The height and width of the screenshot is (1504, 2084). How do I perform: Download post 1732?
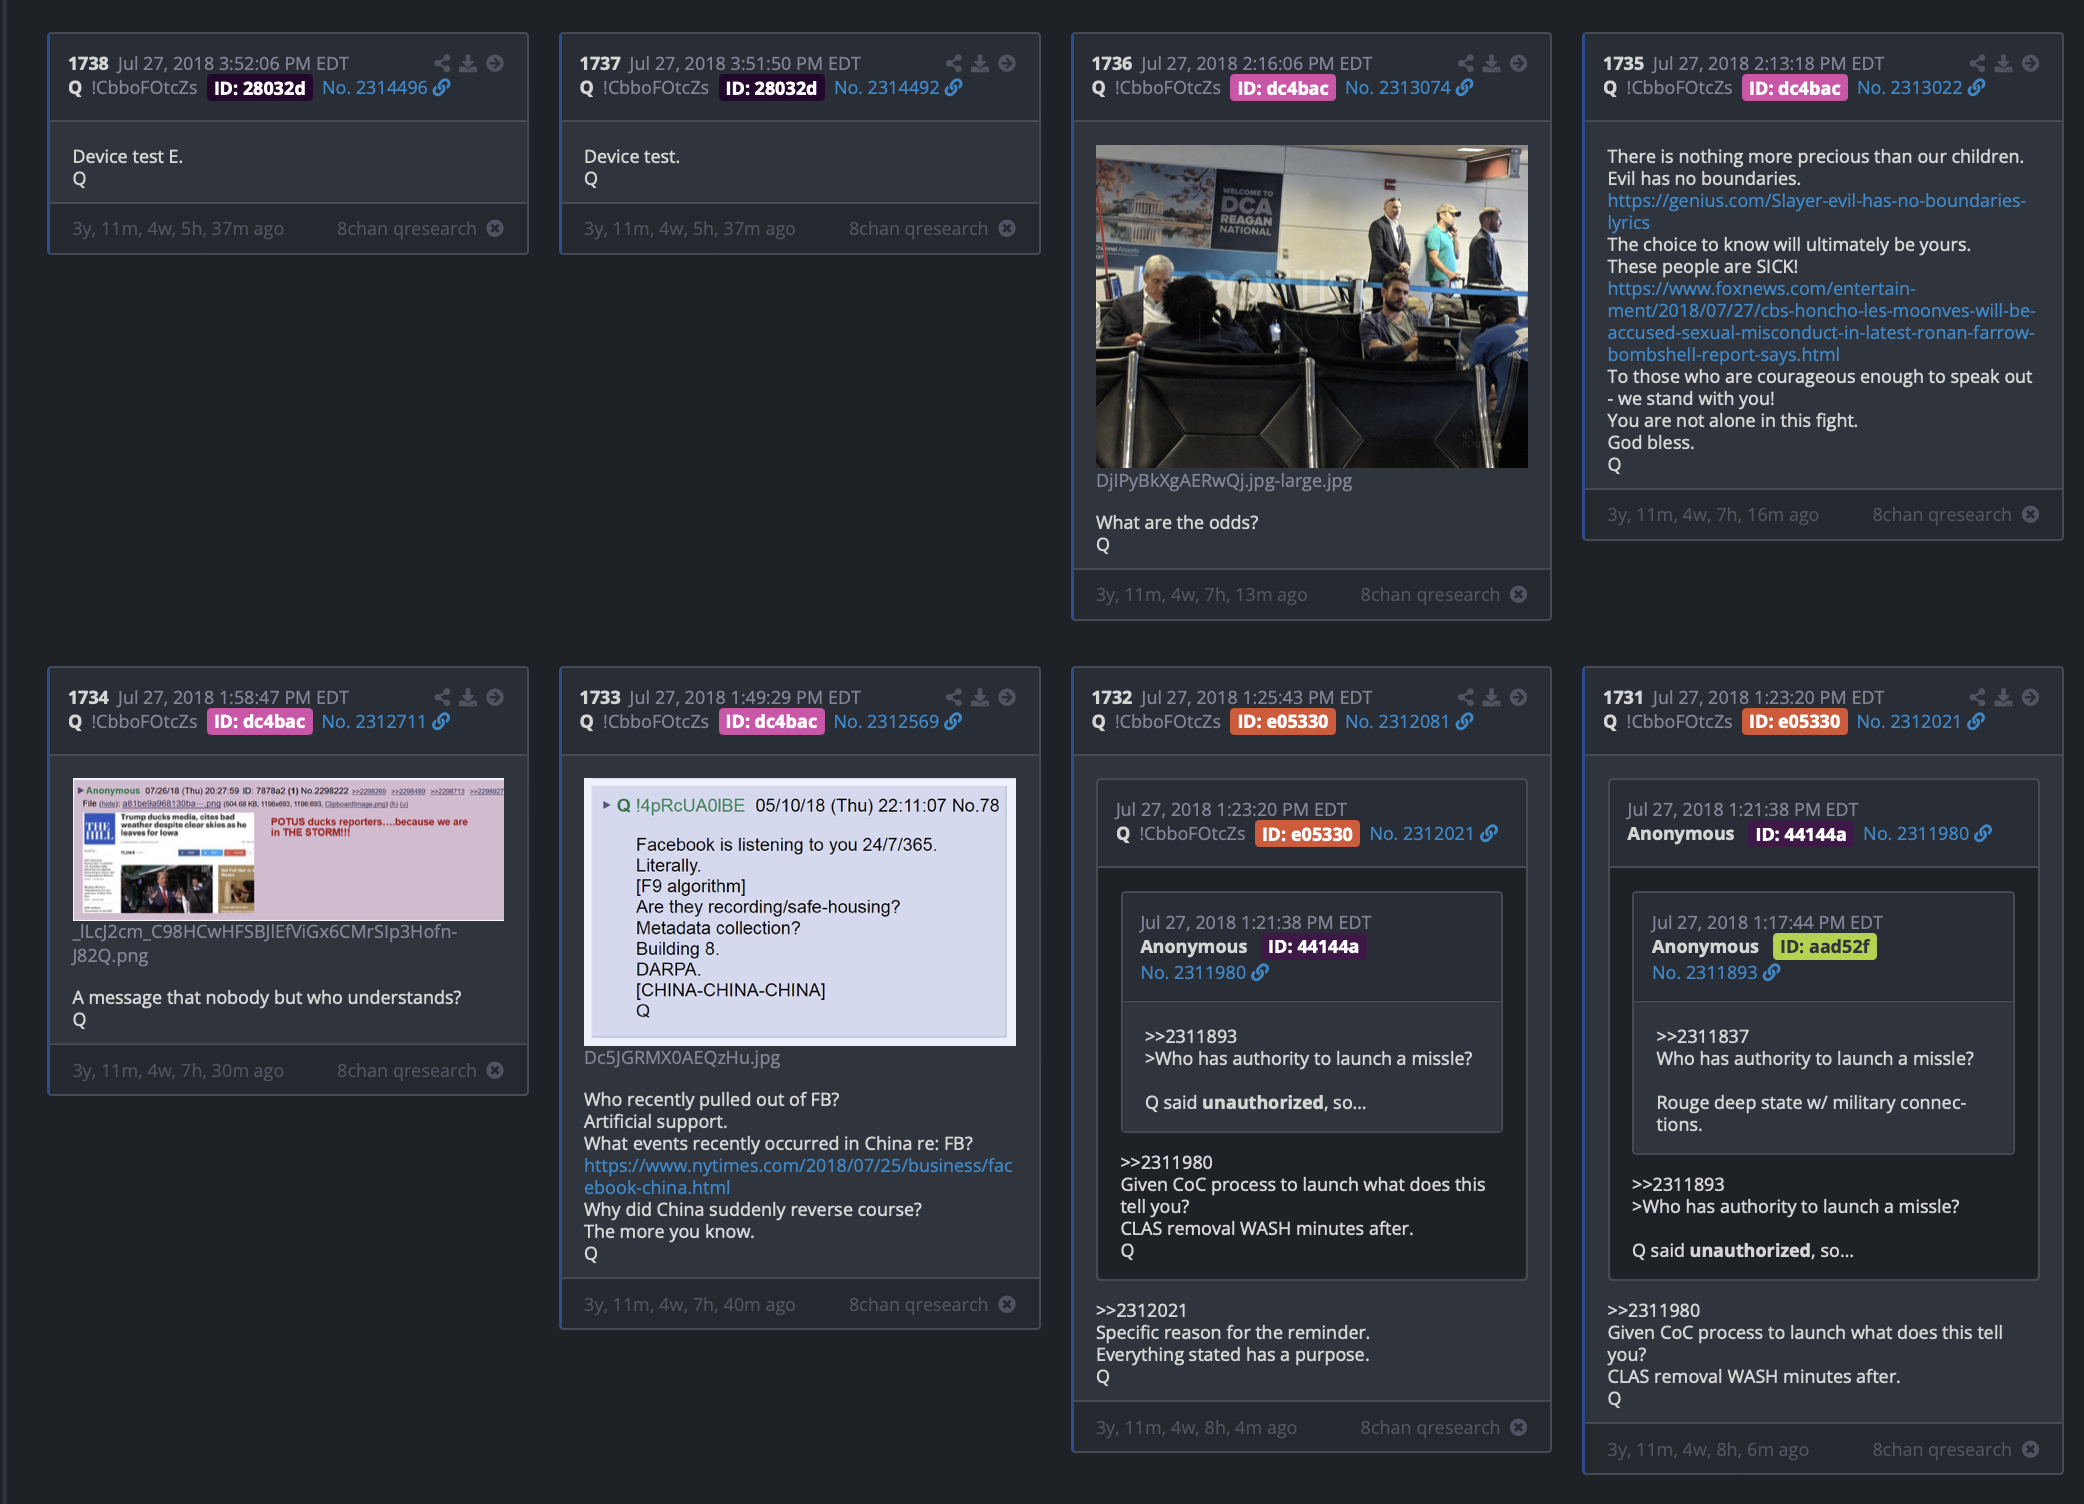1492,697
